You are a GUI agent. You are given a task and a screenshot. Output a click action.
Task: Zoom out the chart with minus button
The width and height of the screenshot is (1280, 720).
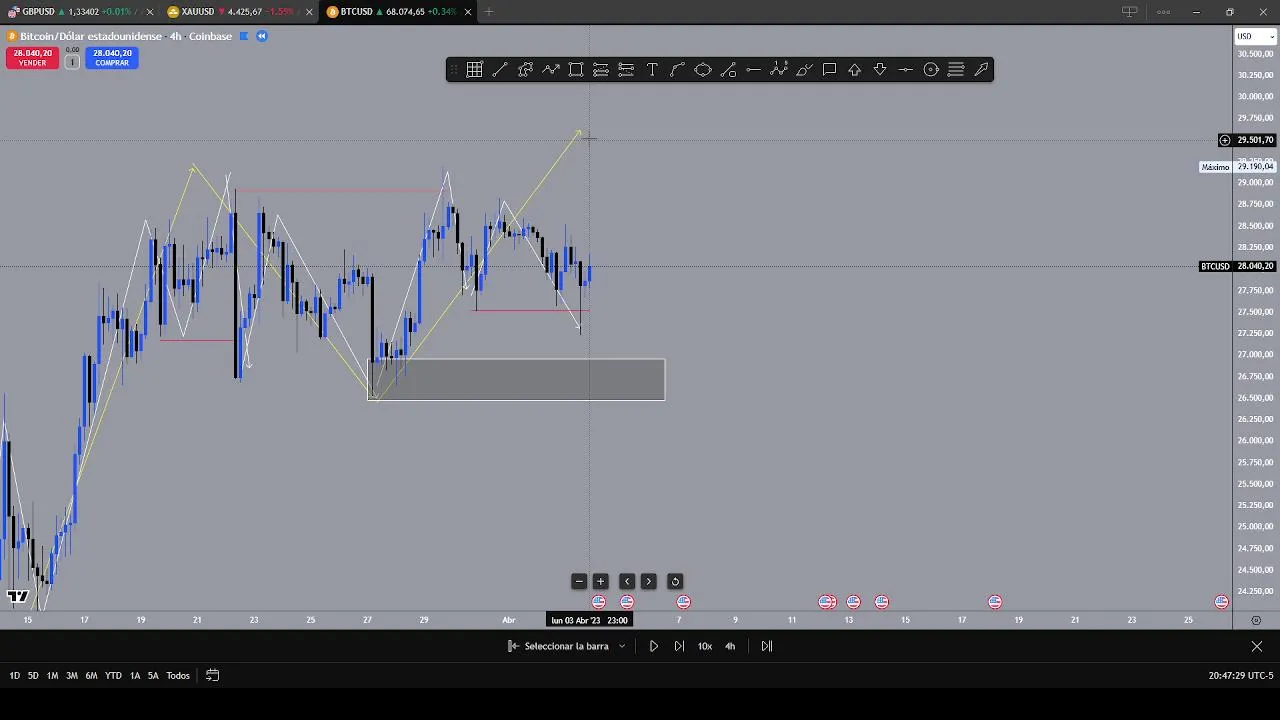(579, 581)
